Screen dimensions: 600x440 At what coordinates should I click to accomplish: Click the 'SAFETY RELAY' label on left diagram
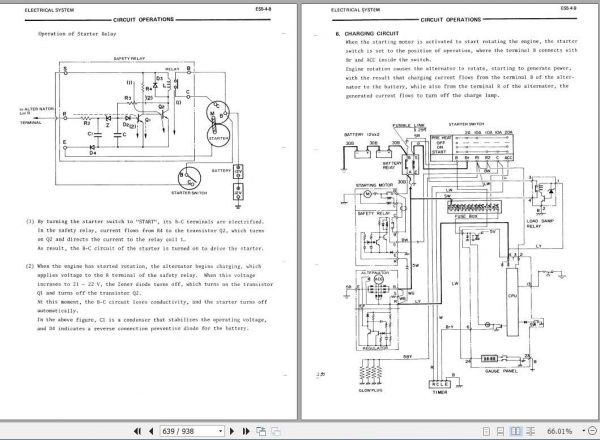pos(129,59)
